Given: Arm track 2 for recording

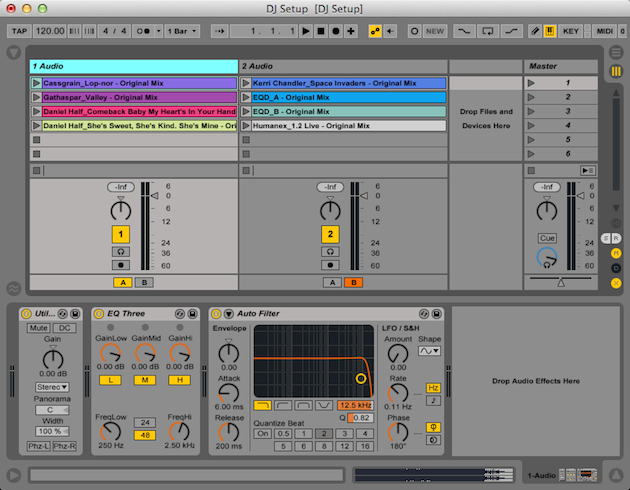Looking at the screenshot, I should (330, 265).
